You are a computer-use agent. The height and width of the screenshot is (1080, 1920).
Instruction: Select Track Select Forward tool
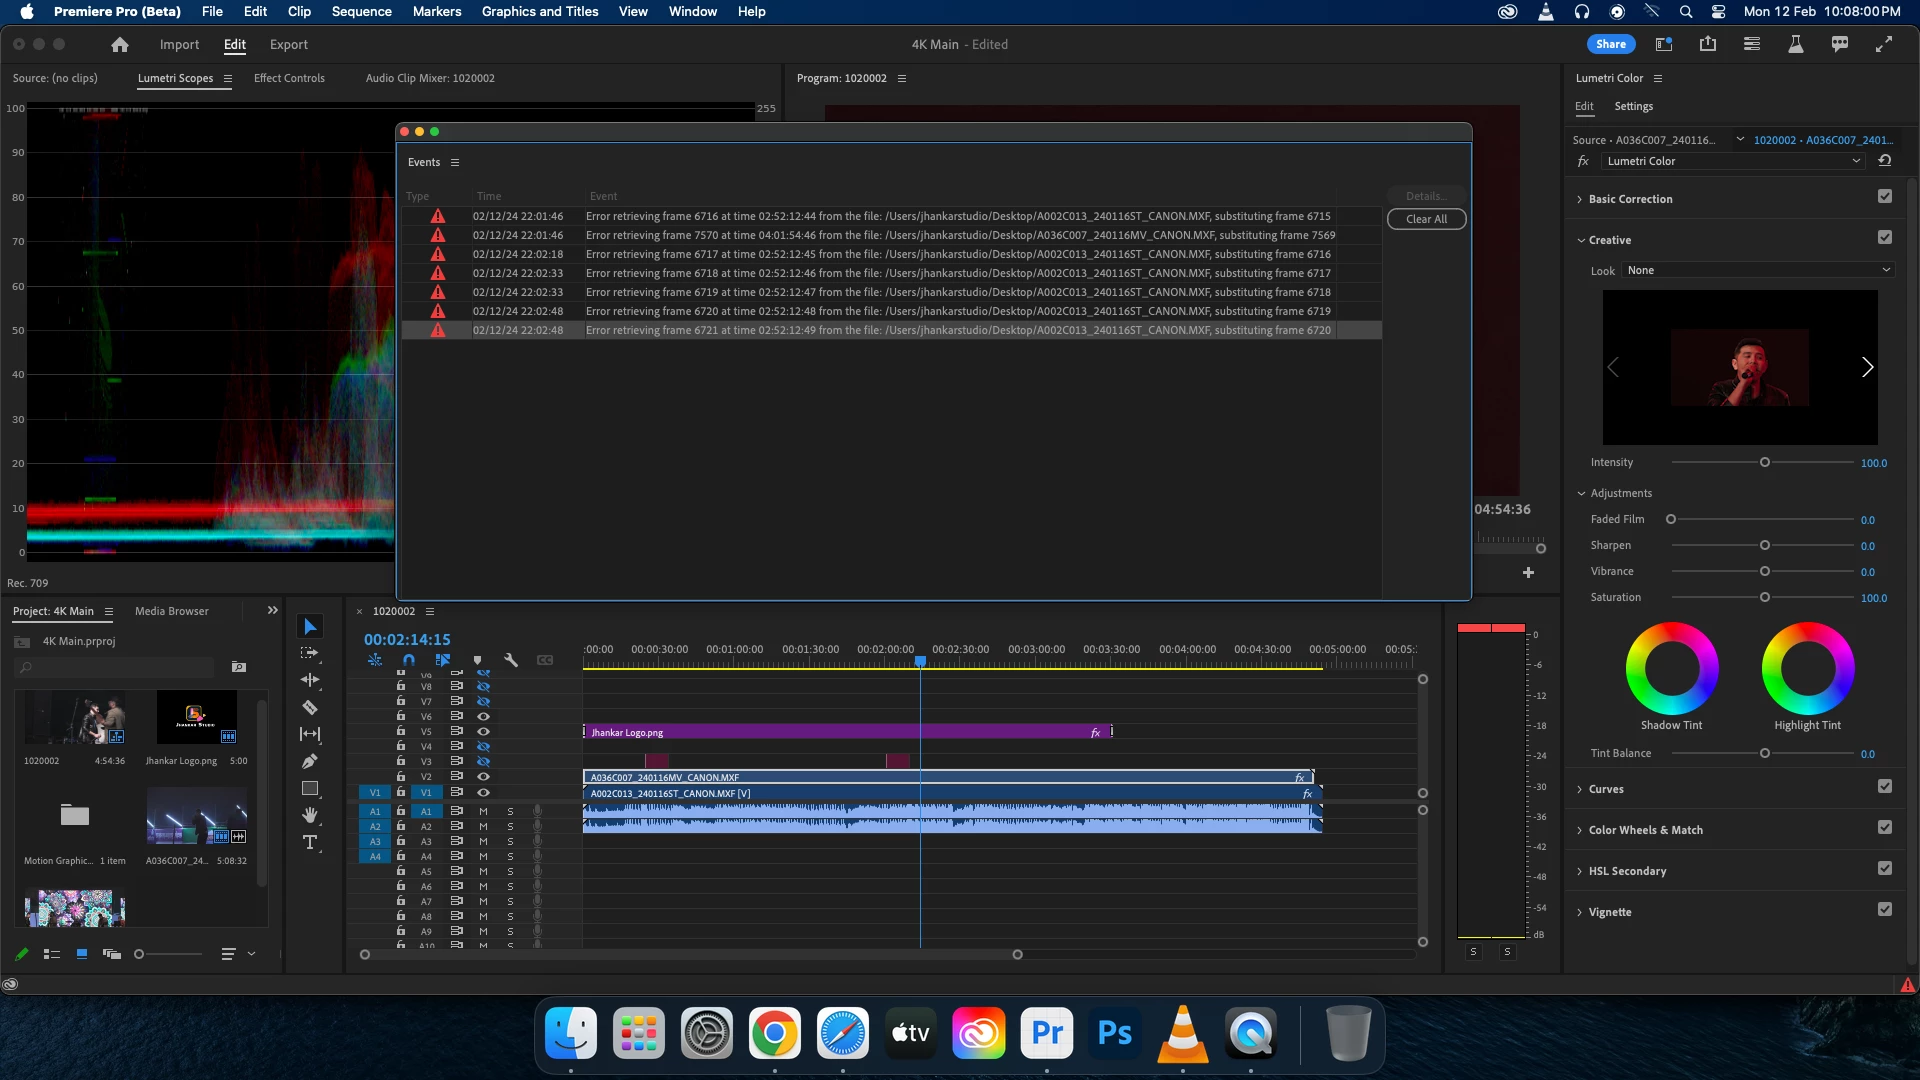pos(310,653)
